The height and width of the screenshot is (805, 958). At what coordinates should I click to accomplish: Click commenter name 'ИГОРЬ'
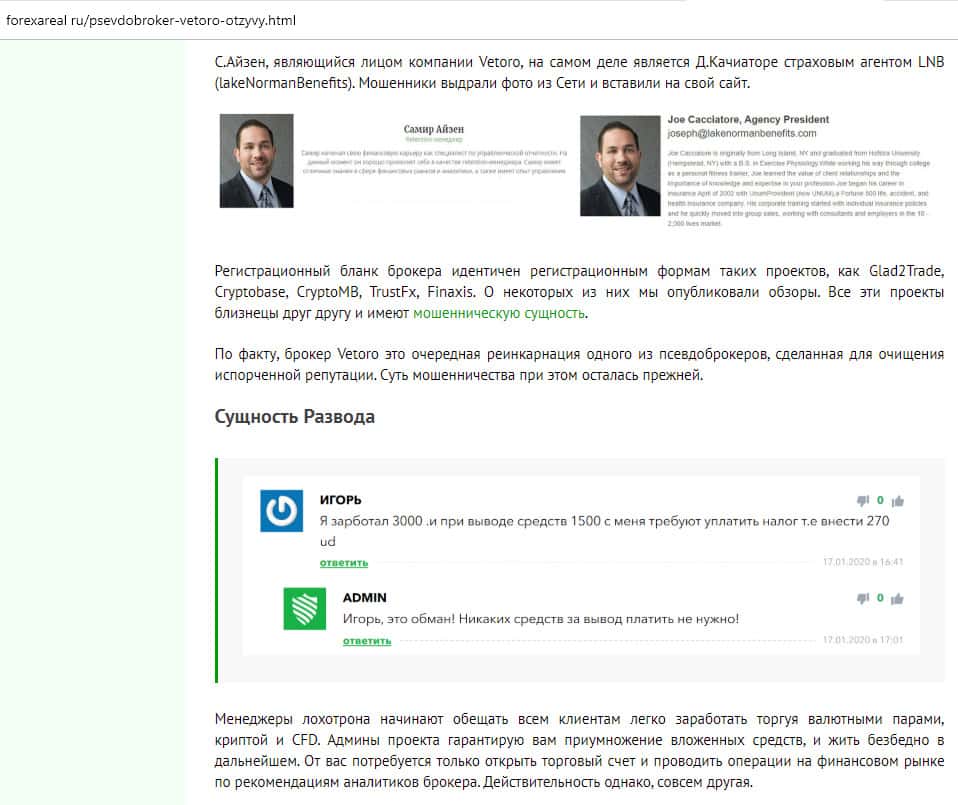click(x=341, y=500)
